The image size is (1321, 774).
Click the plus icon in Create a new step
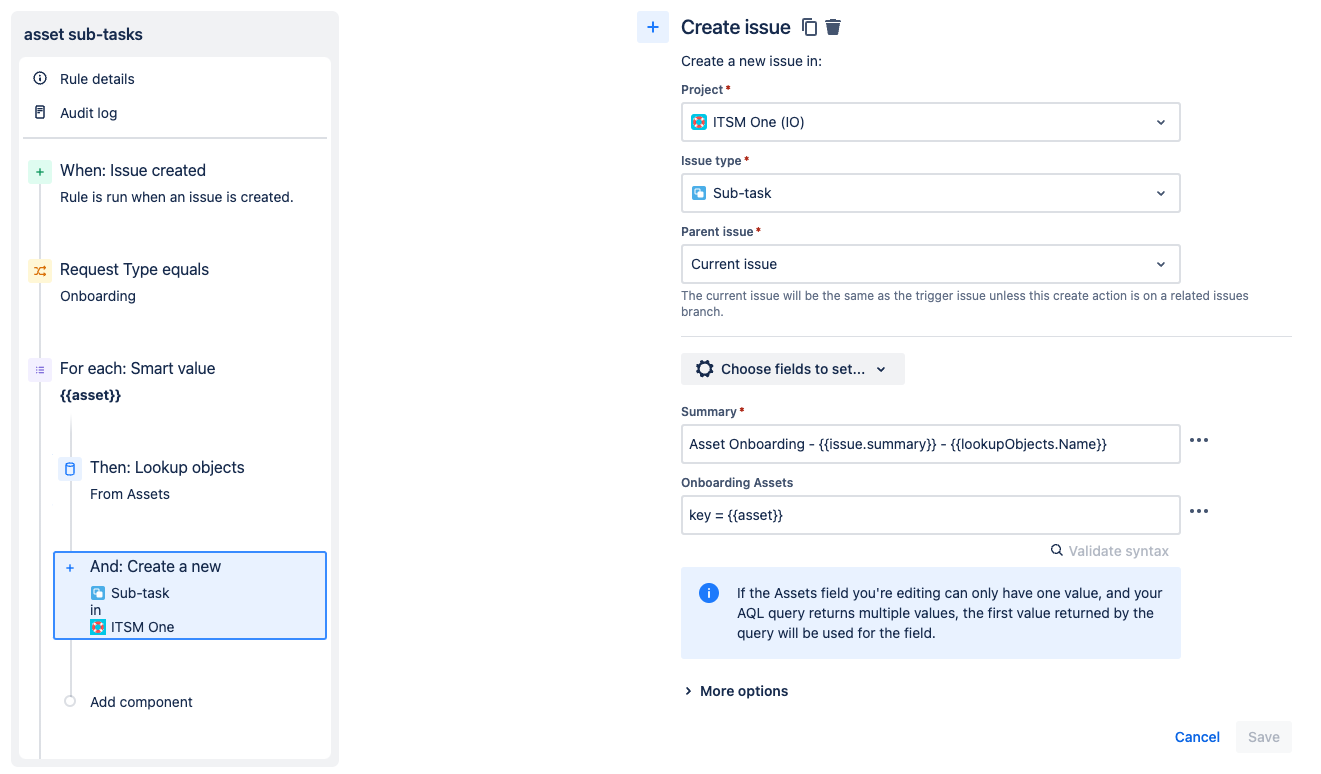(x=70, y=568)
